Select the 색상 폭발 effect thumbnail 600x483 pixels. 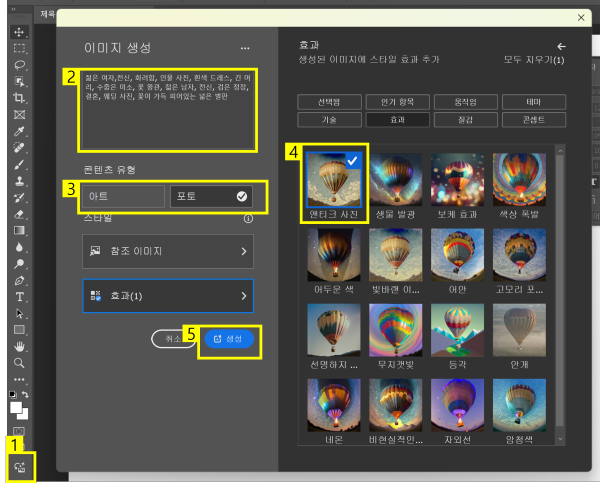coord(519,179)
